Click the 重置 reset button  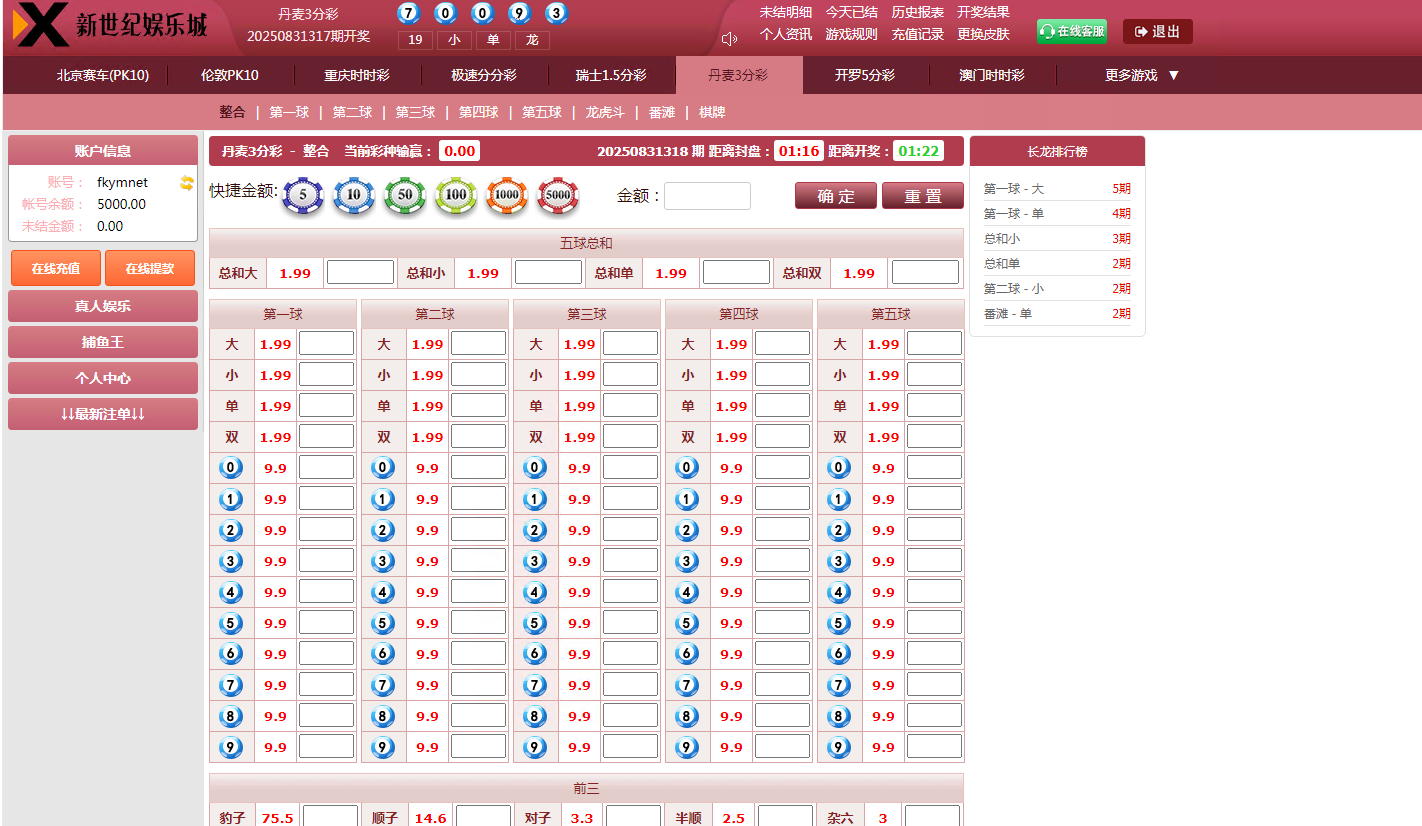922,196
